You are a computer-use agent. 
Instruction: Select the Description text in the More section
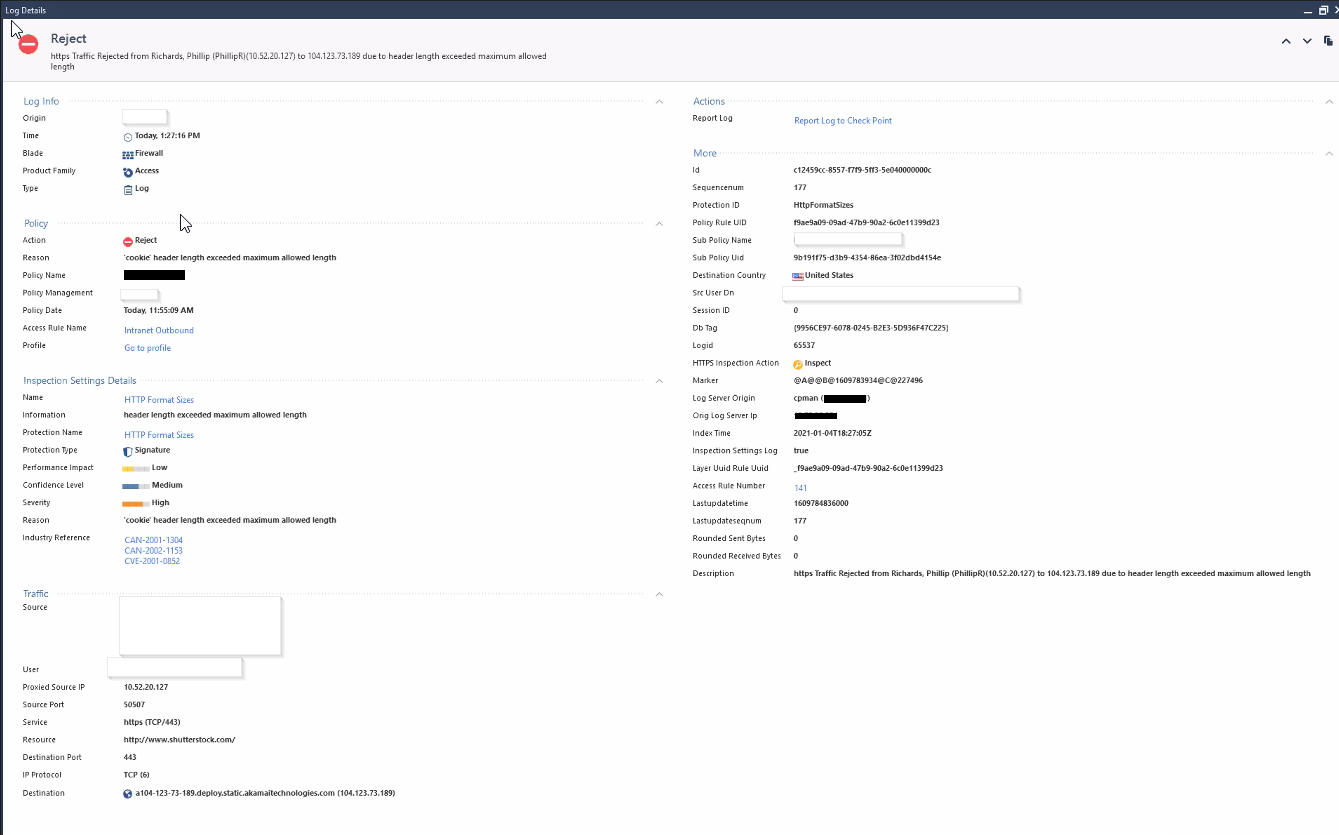coord(1052,574)
